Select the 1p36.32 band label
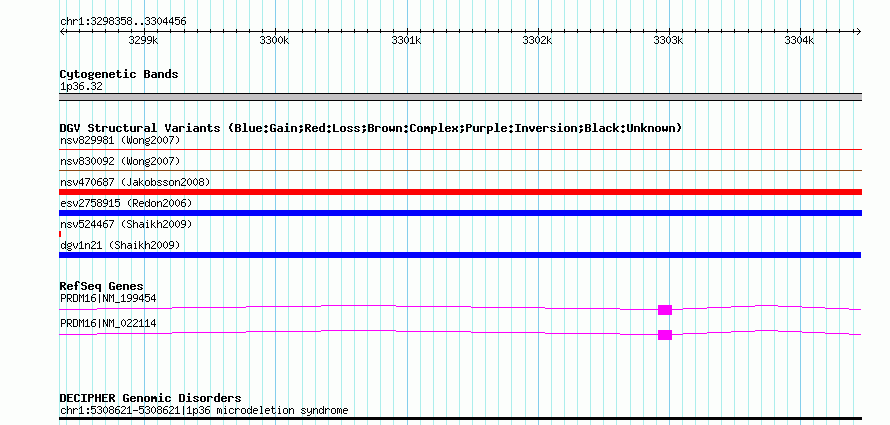The width and height of the screenshot is (890, 425). (x=81, y=87)
